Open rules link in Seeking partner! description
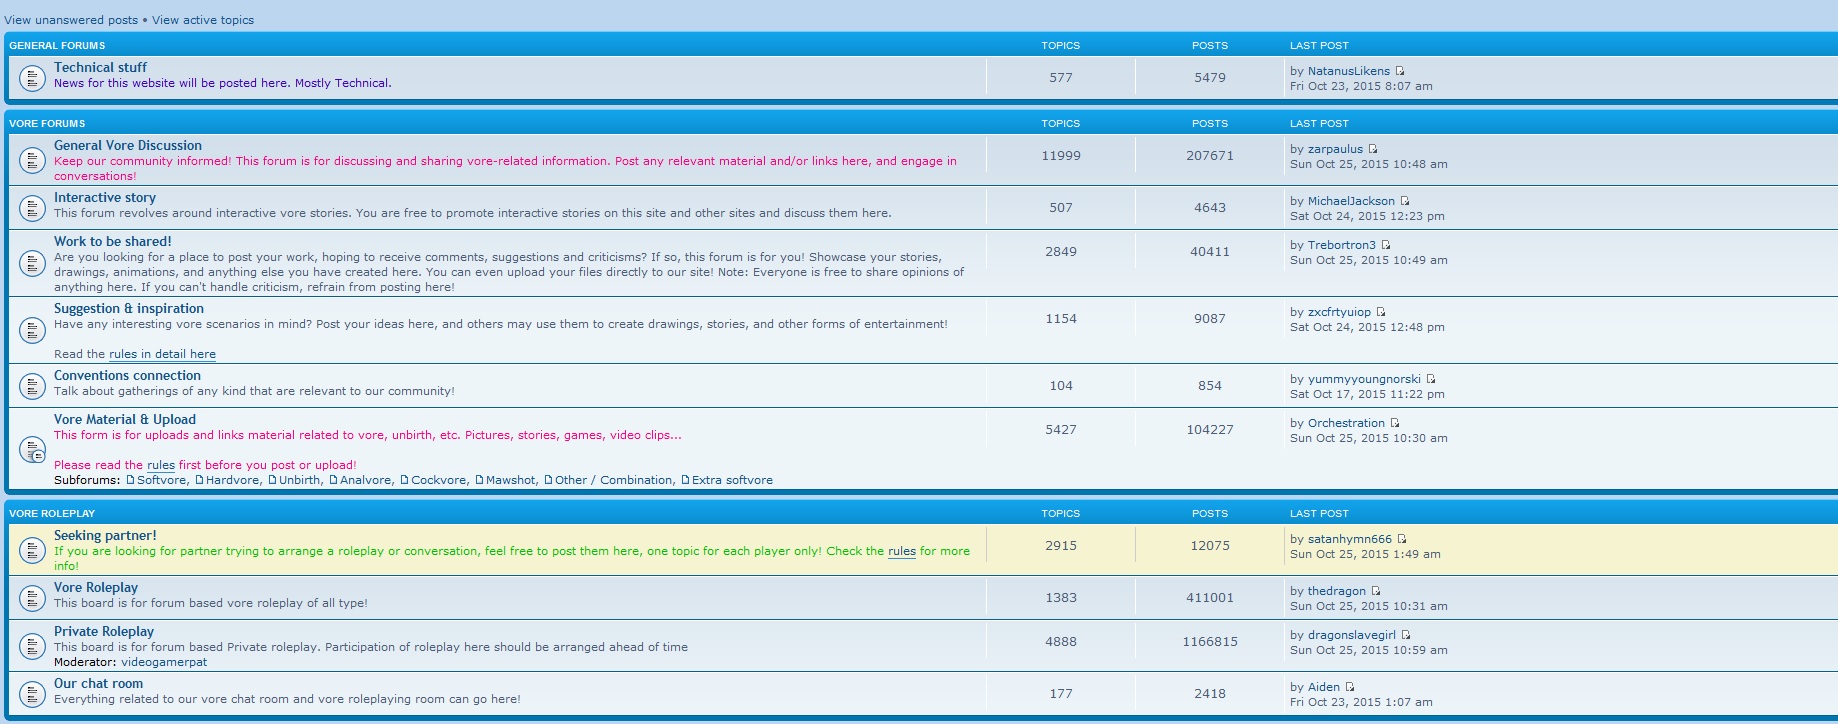The image size is (1838, 724). (902, 551)
